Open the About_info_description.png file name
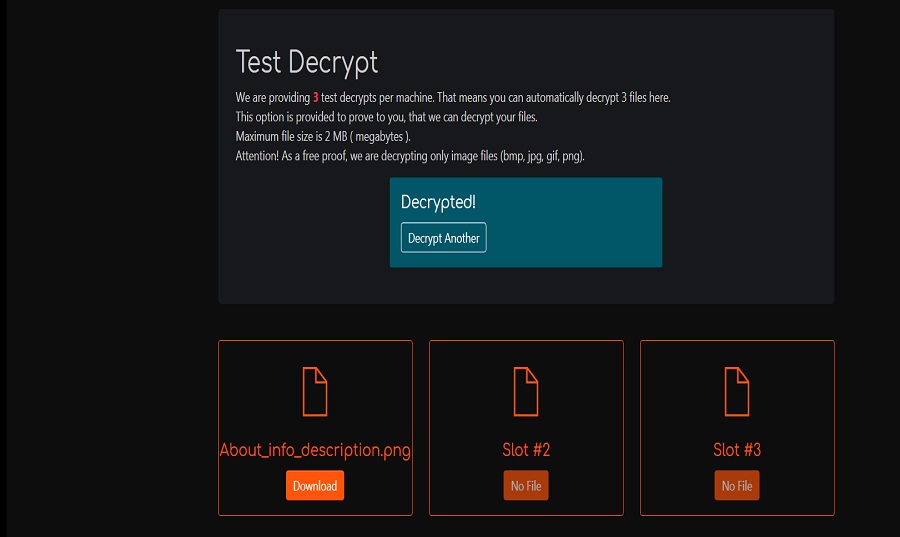Image resolution: width=900 pixels, height=537 pixels. pos(315,450)
